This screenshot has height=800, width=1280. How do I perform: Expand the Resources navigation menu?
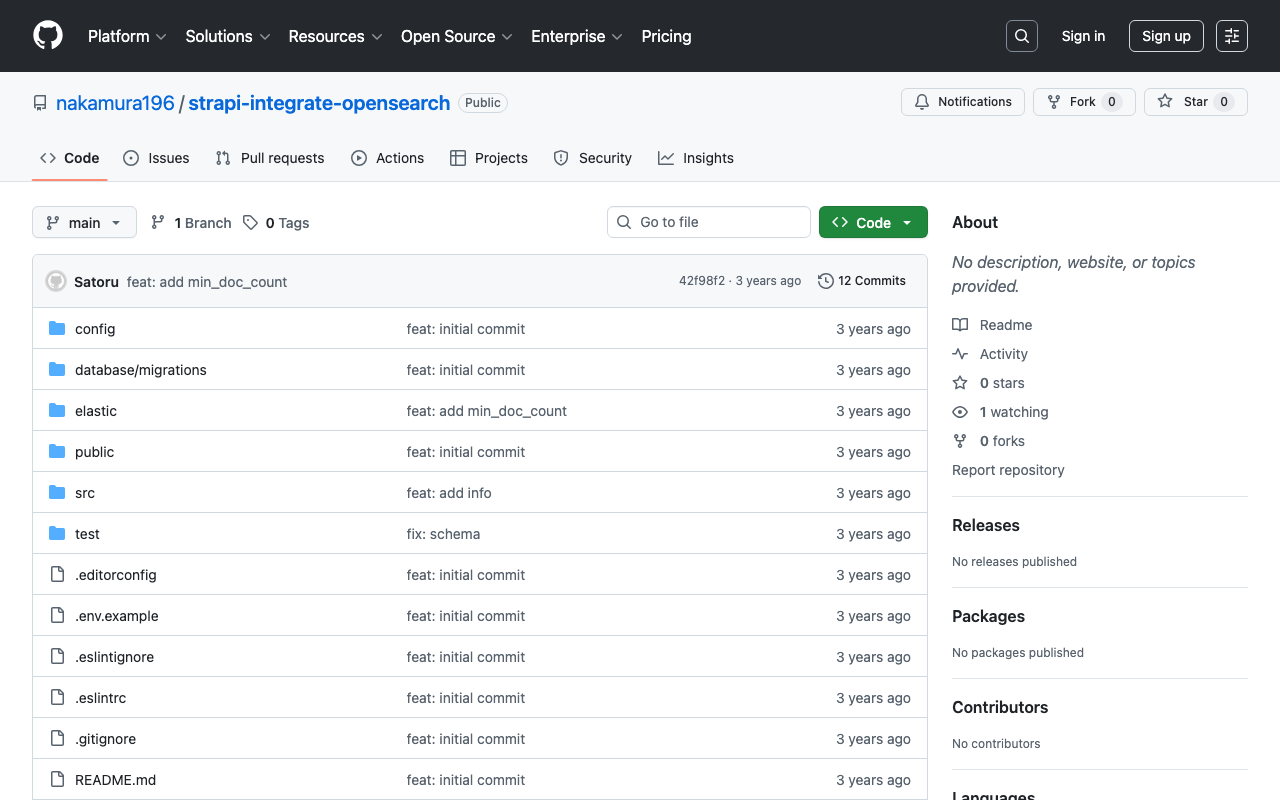click(x=334, y=36)
